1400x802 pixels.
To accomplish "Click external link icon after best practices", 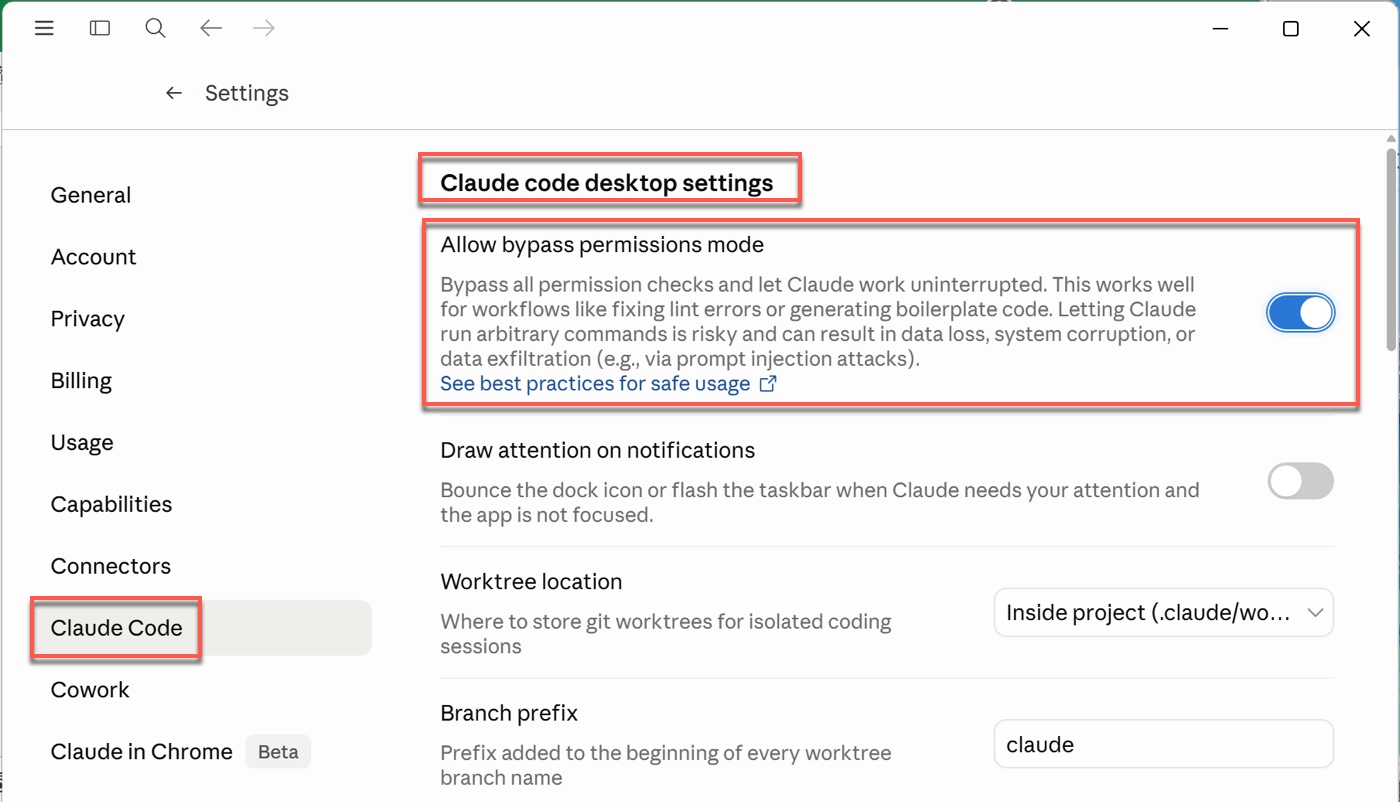I will (x=768, y=384).
